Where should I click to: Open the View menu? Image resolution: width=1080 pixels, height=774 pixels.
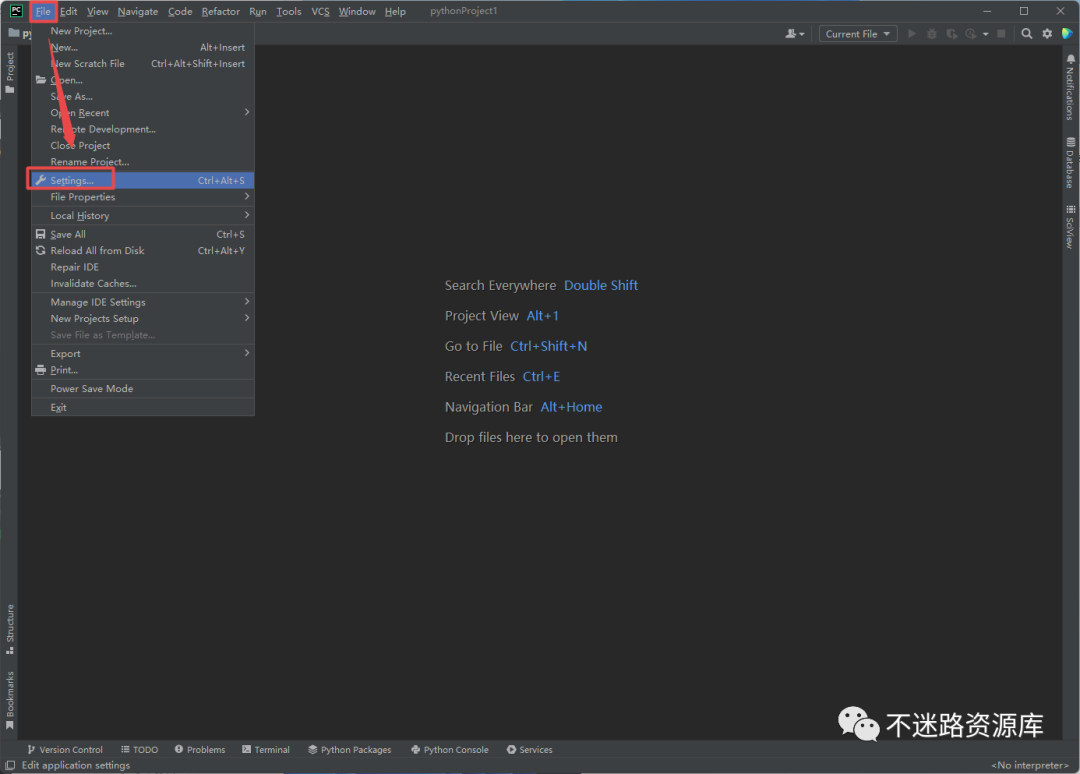pos(97,12)
